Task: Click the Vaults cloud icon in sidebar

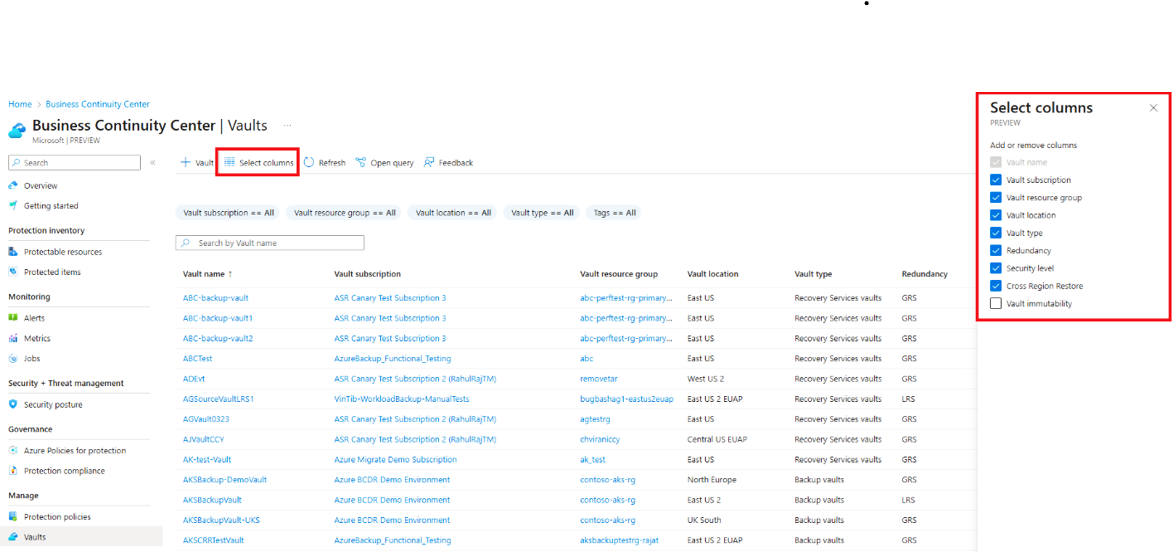Action: (x=13, y=537)
